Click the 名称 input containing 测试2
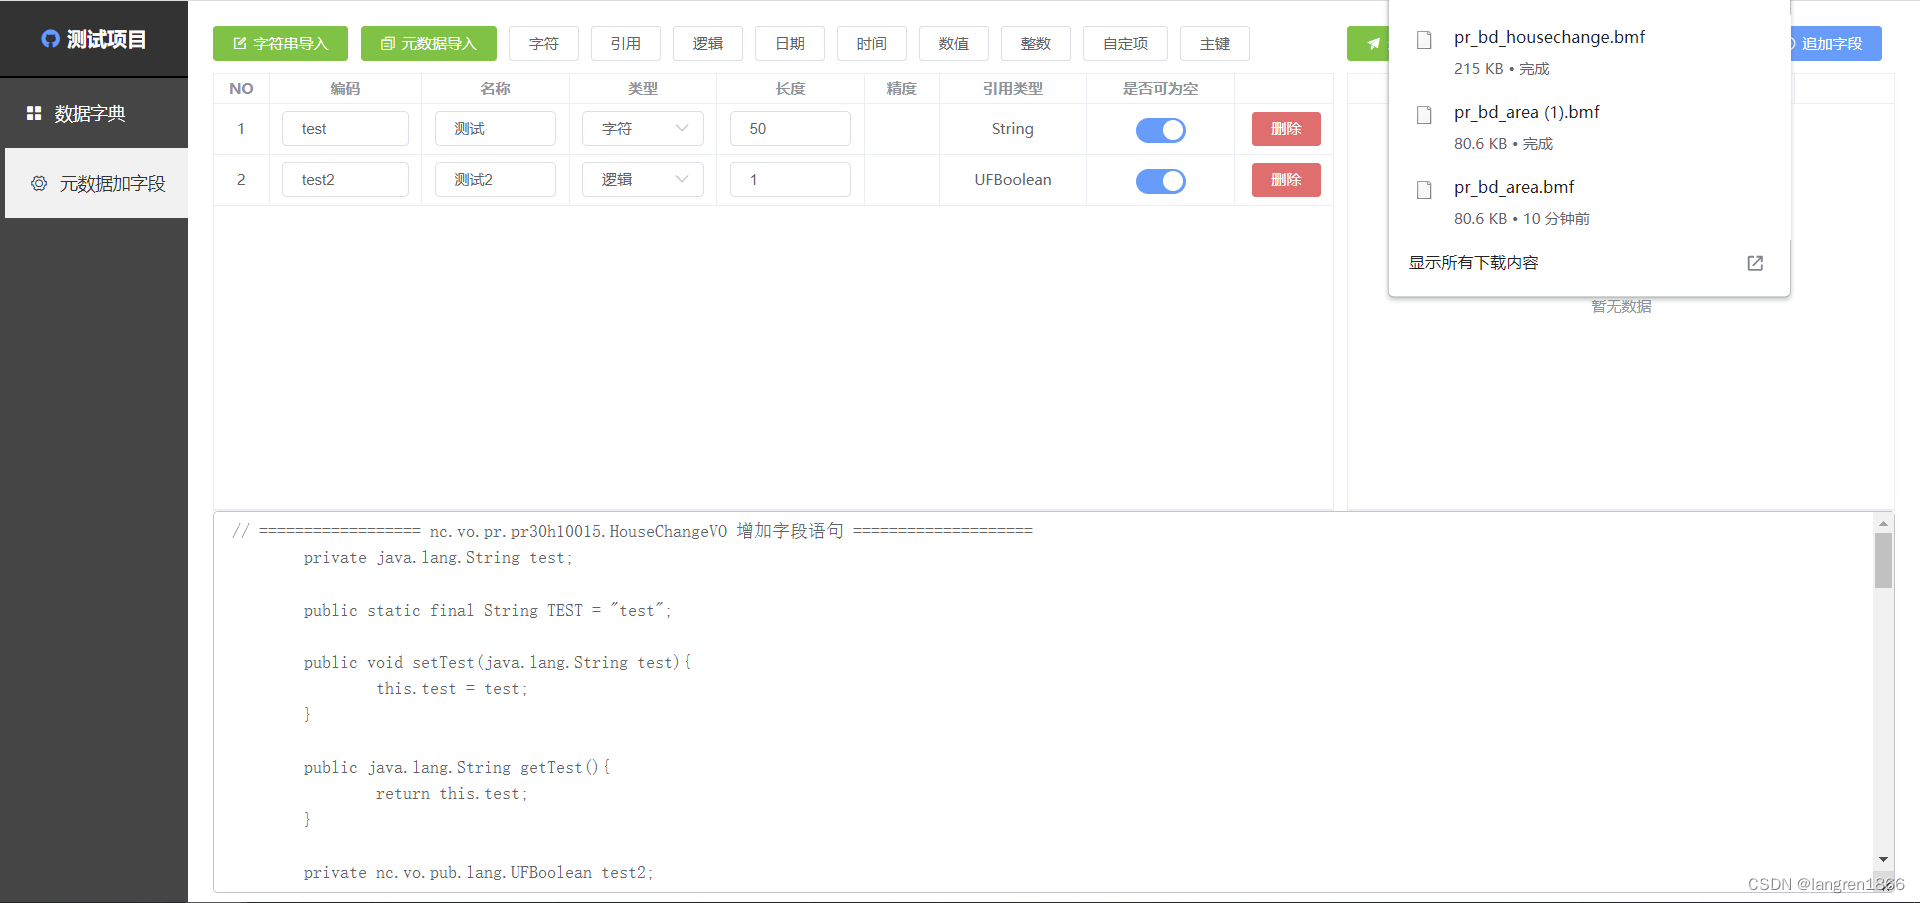 (x=495, y=180)
